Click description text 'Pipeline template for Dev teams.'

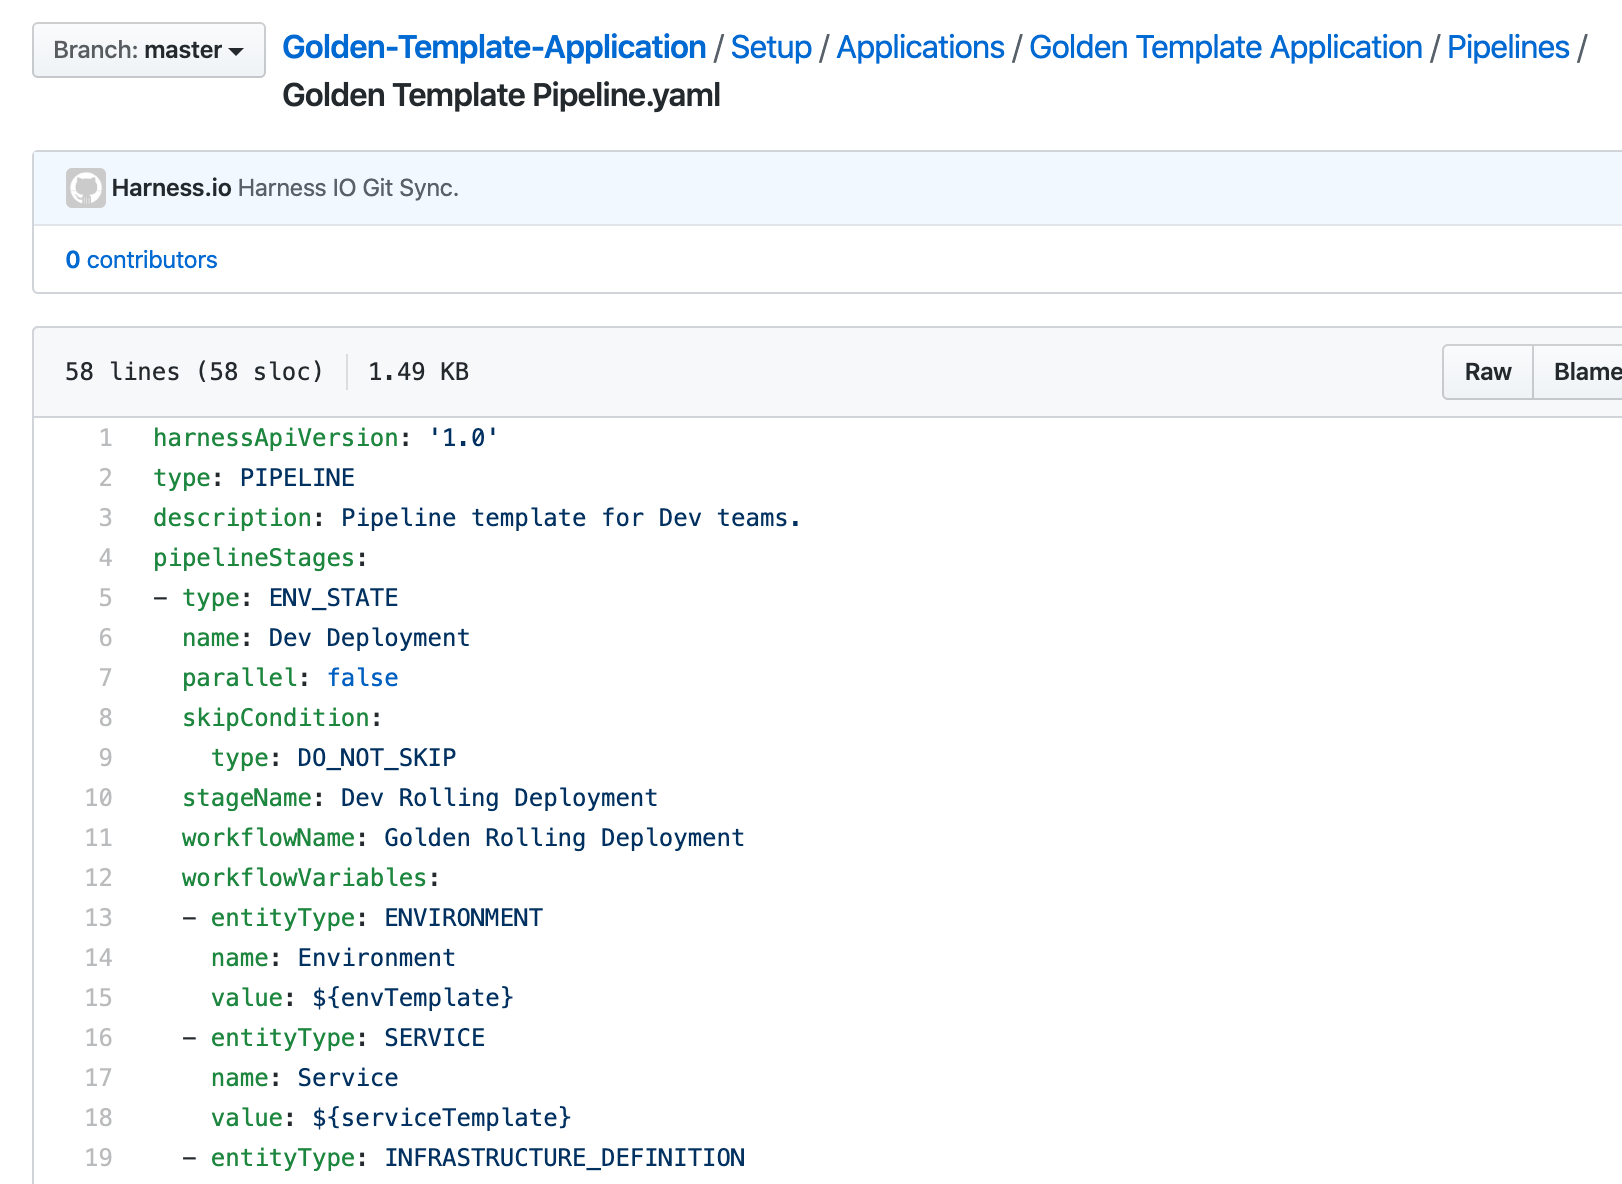pos(571,518)
